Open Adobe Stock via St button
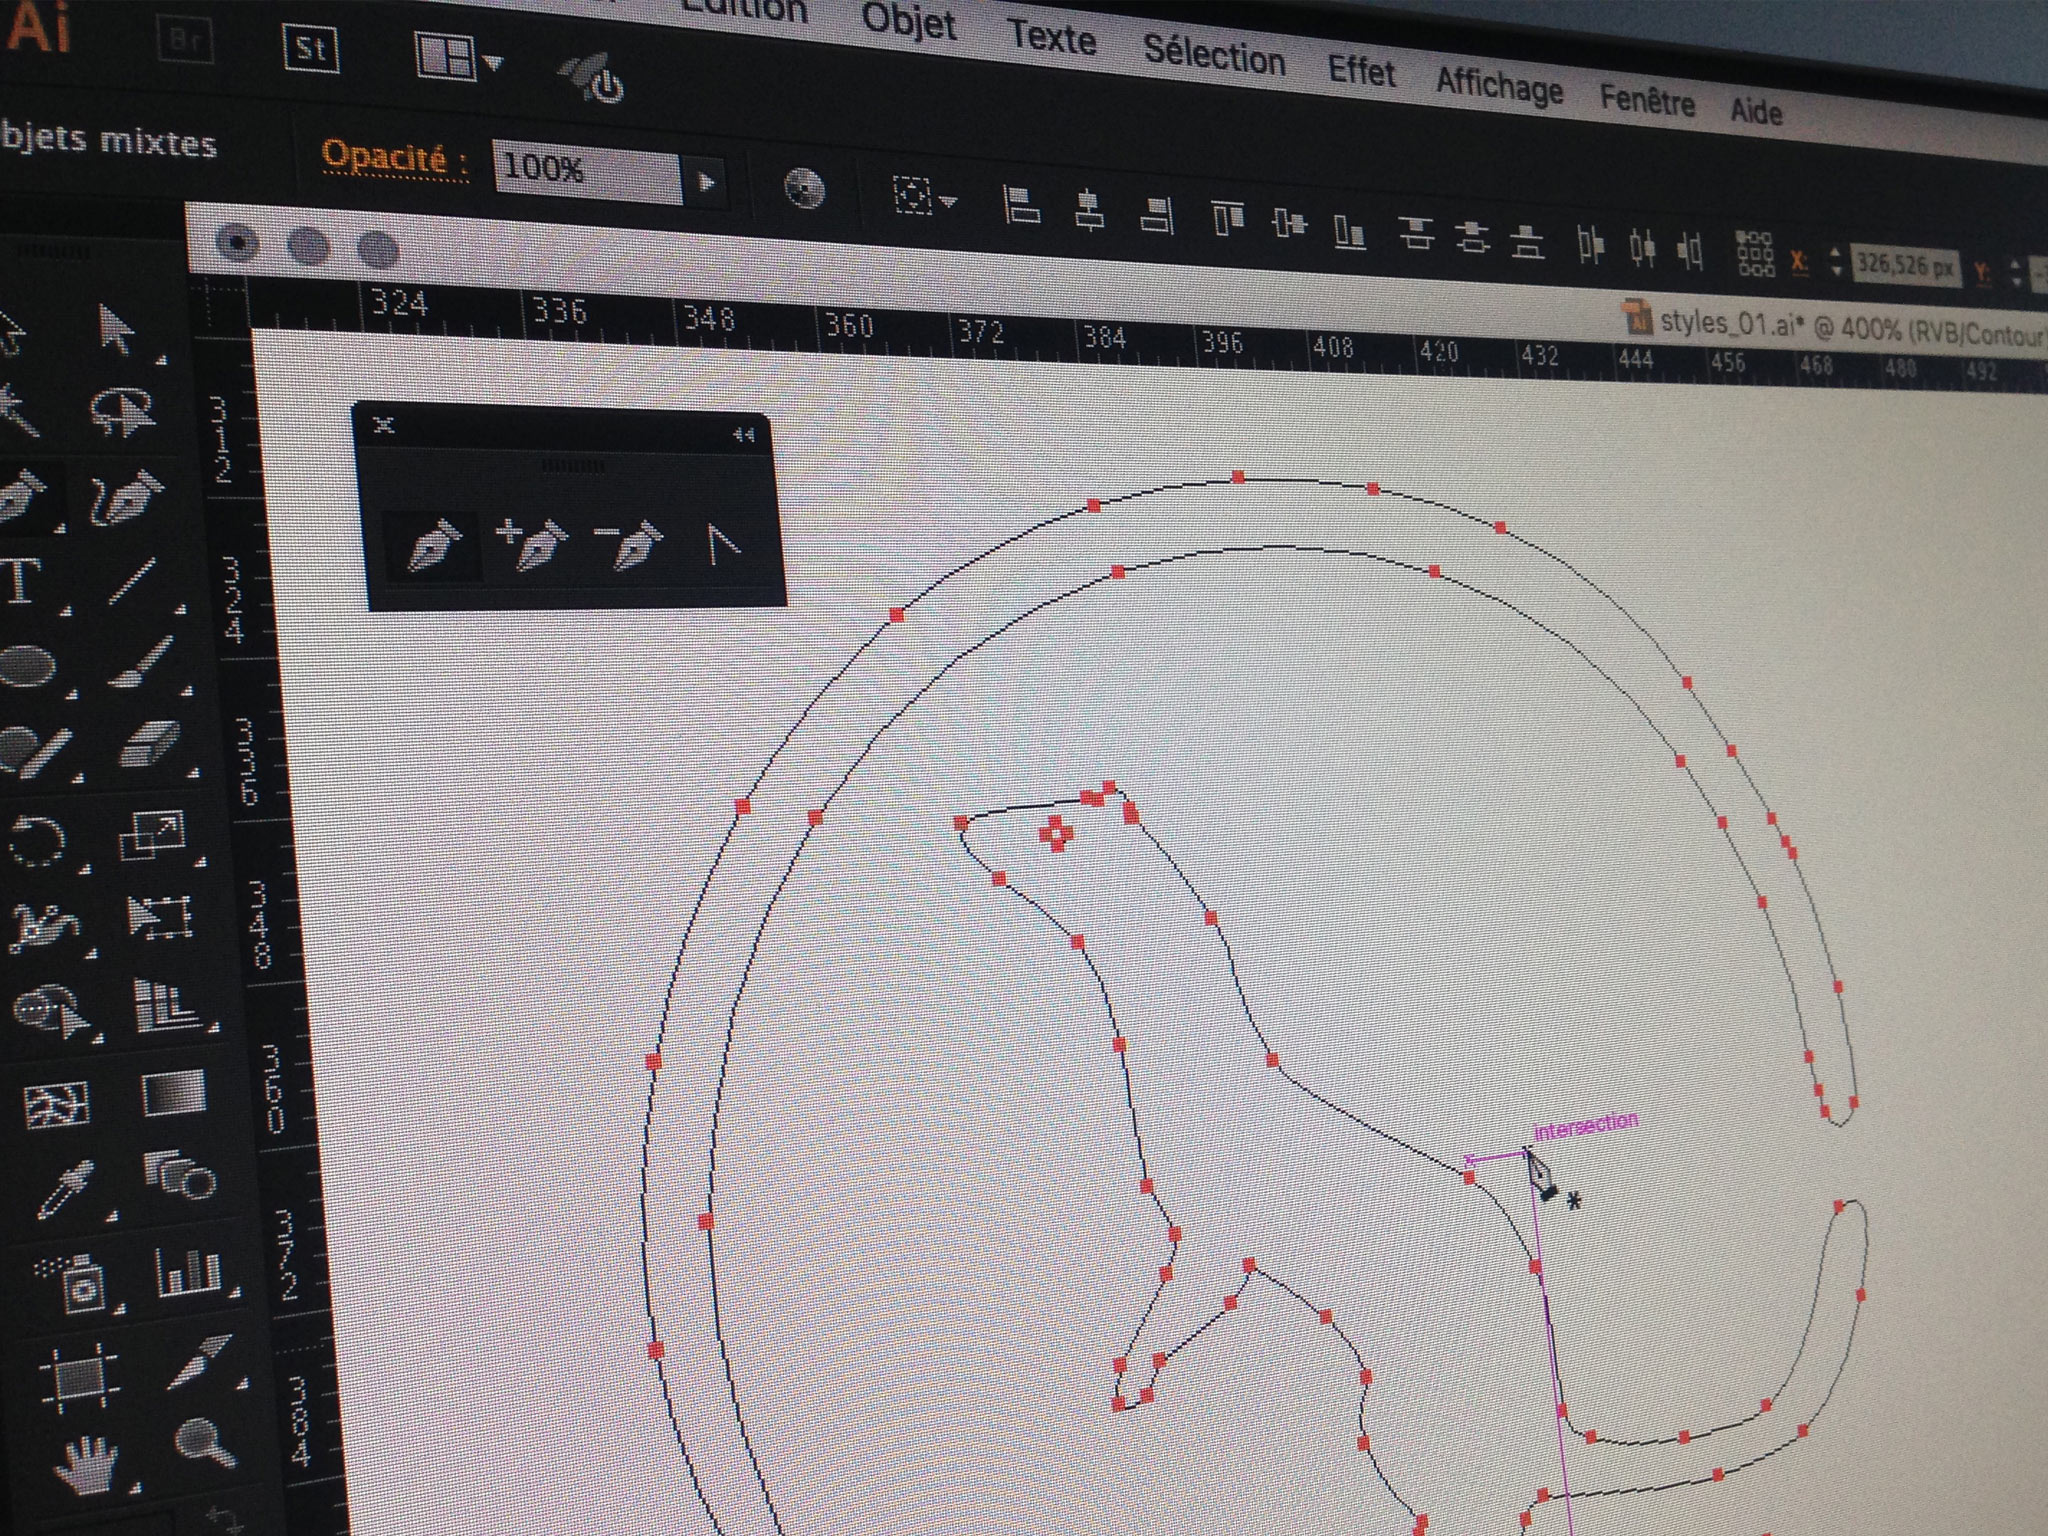 tap(310, 49)
